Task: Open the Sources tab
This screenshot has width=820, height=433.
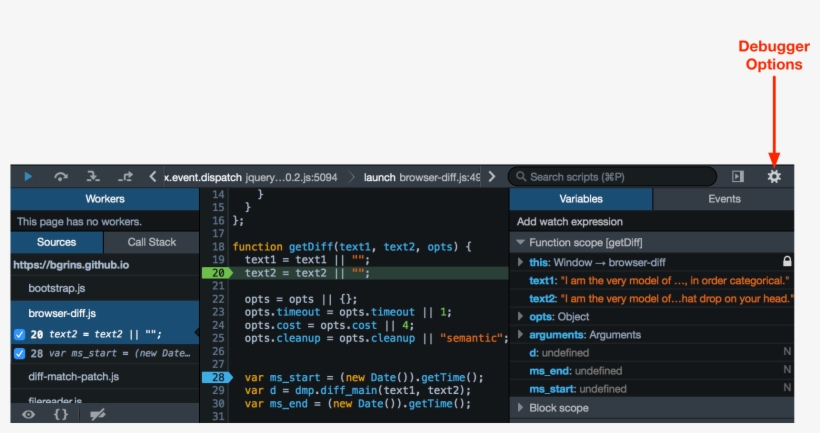Action: pos(56,242)
